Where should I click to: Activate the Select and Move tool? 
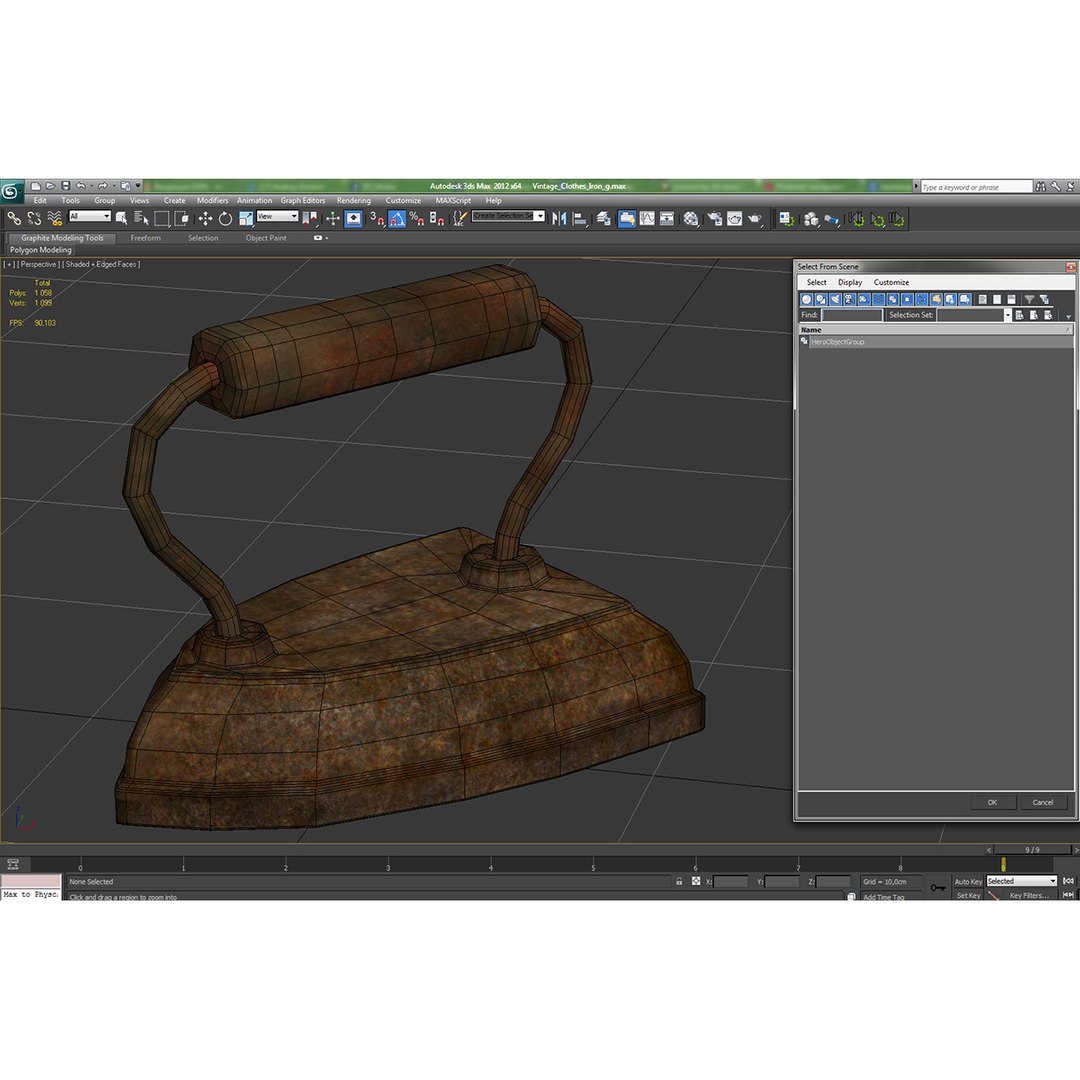205,219
